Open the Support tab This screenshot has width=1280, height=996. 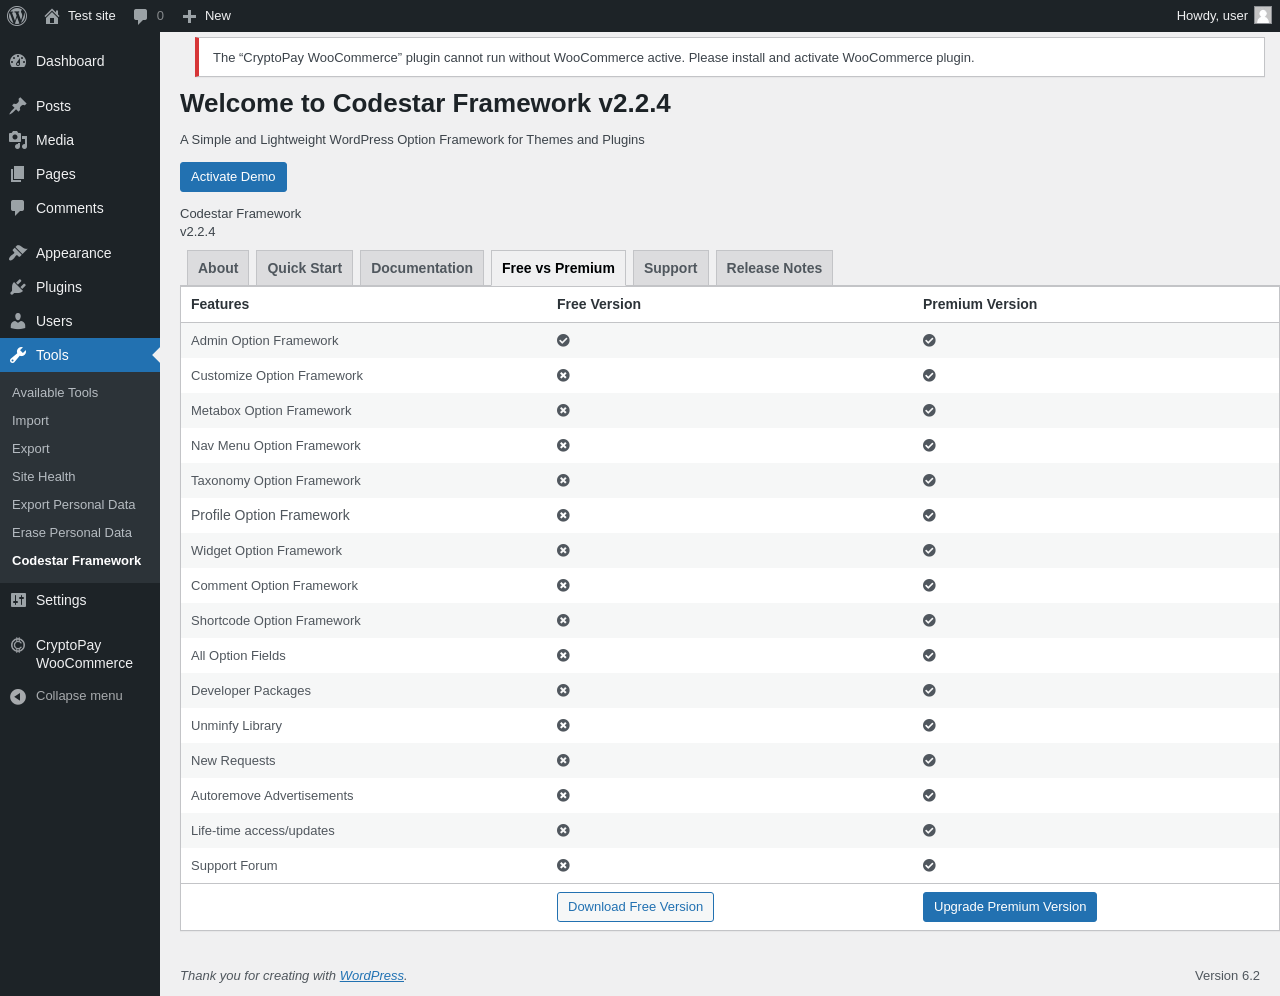coord(671,268)
